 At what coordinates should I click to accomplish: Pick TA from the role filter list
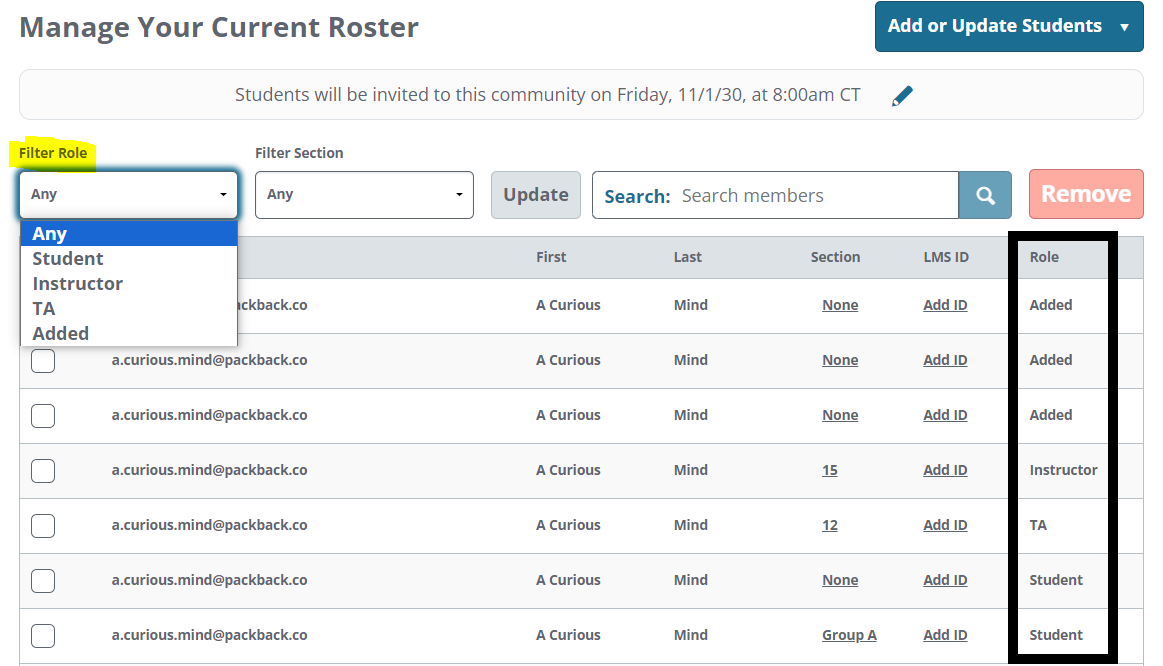click(44, 308)
